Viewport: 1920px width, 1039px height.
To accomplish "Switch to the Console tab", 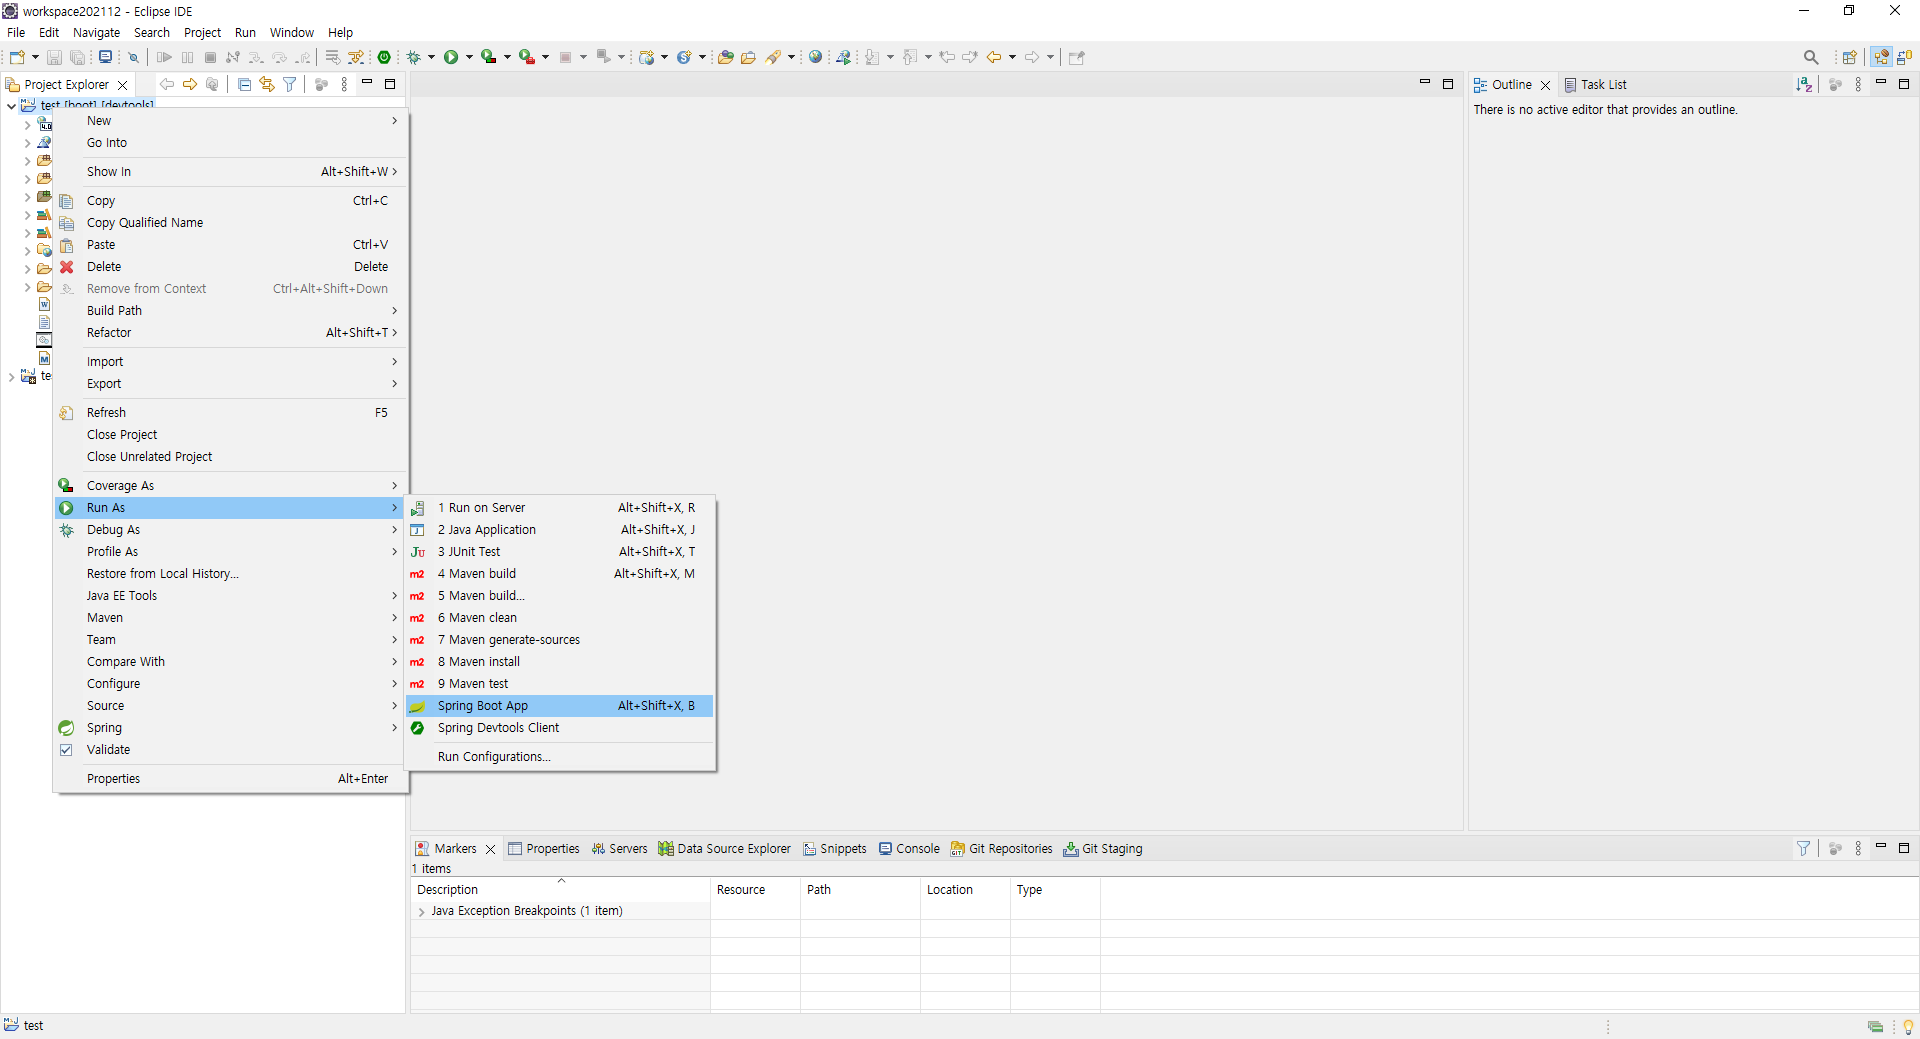I will coord(909,848).
